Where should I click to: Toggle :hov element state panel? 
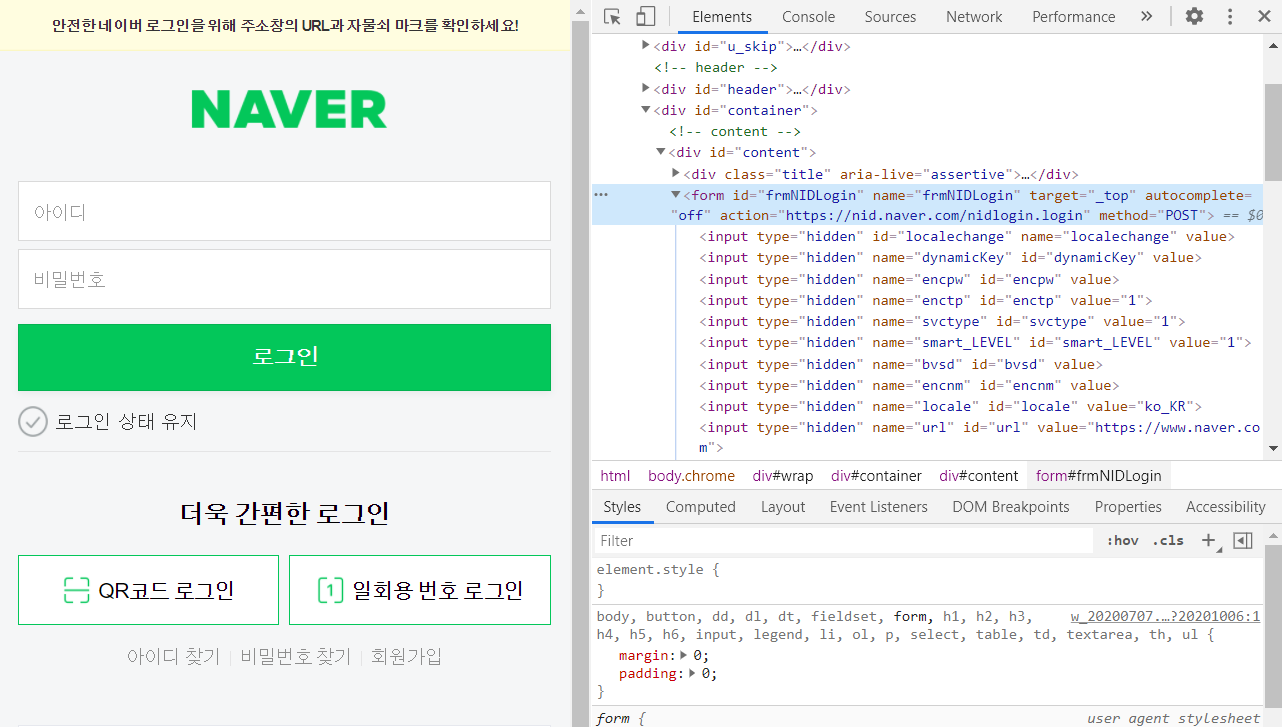1122,540
